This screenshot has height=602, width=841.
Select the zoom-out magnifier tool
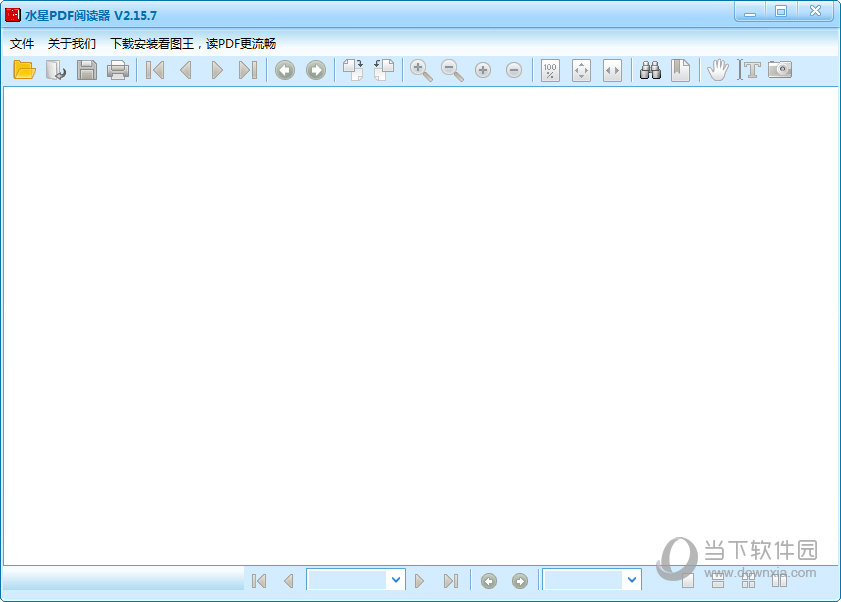452,70
